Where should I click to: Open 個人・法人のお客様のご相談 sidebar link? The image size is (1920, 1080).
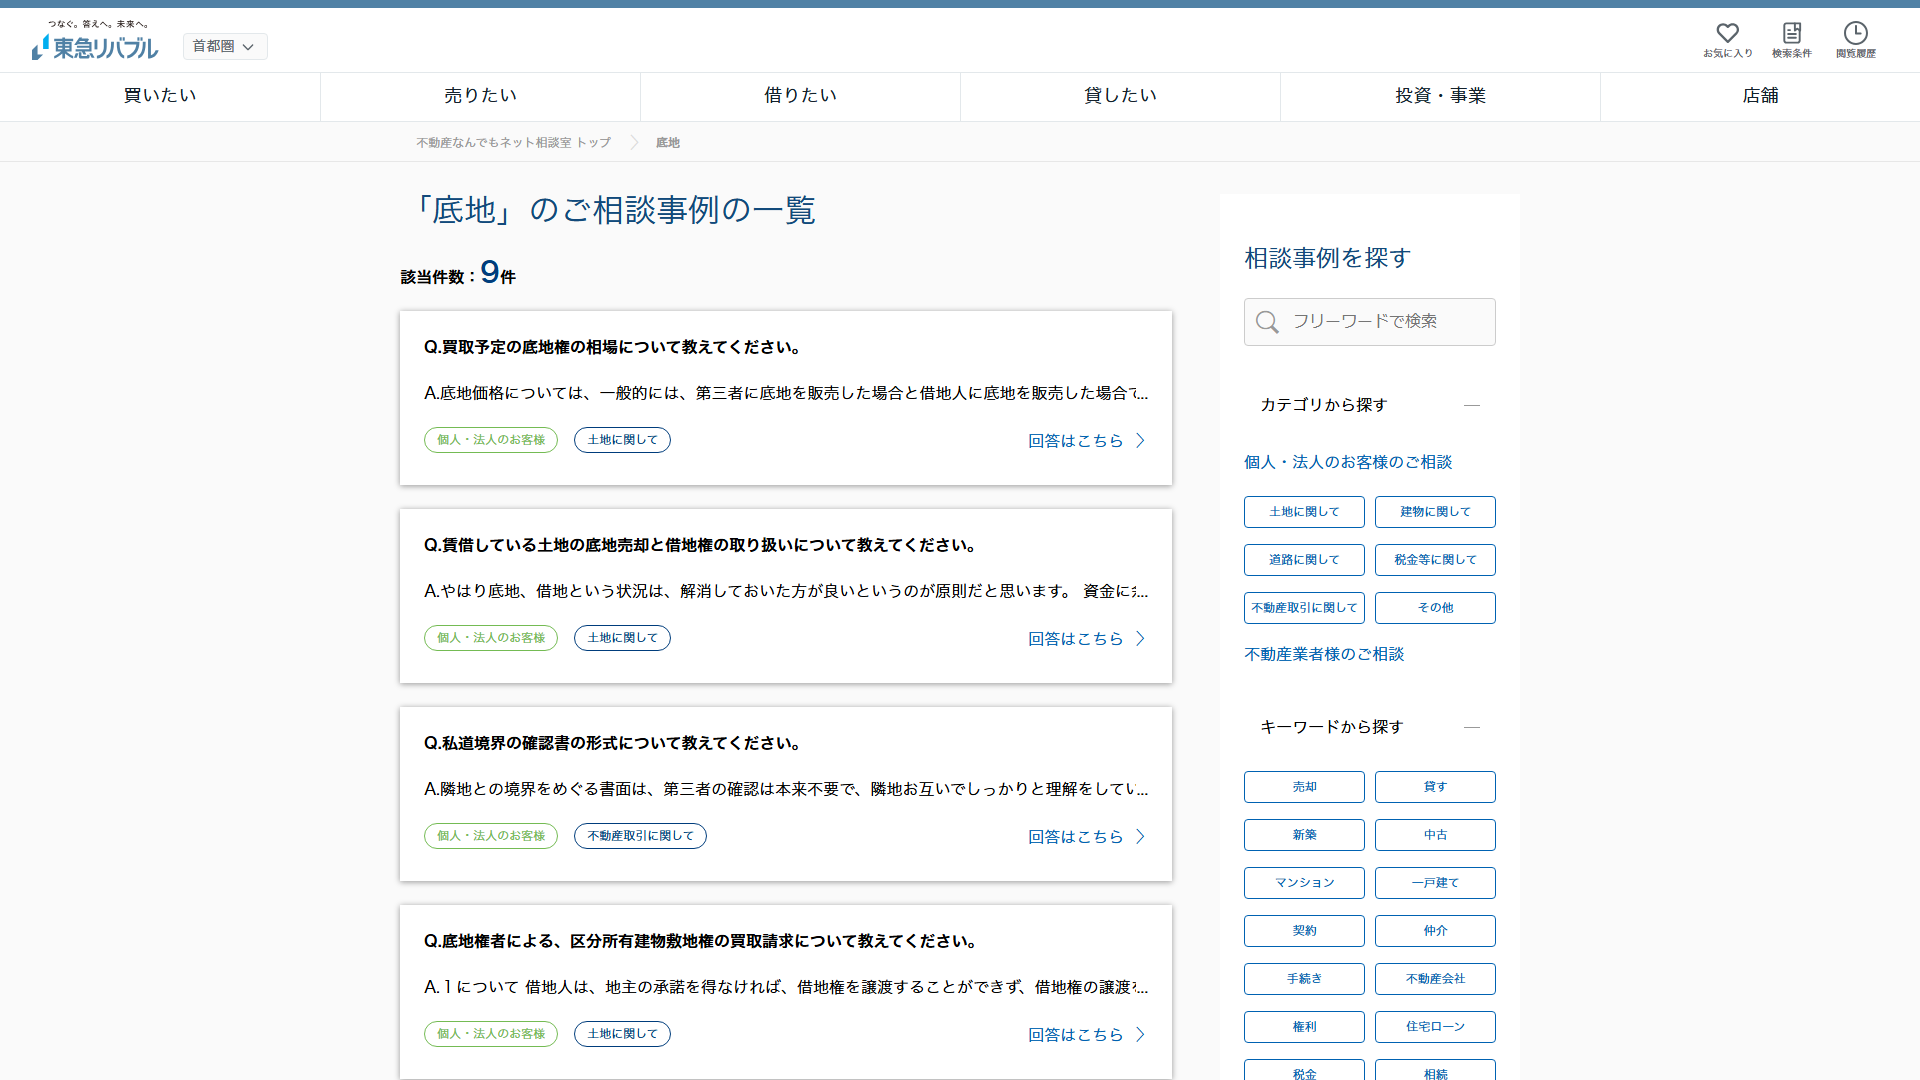(x=1348, y=462)
